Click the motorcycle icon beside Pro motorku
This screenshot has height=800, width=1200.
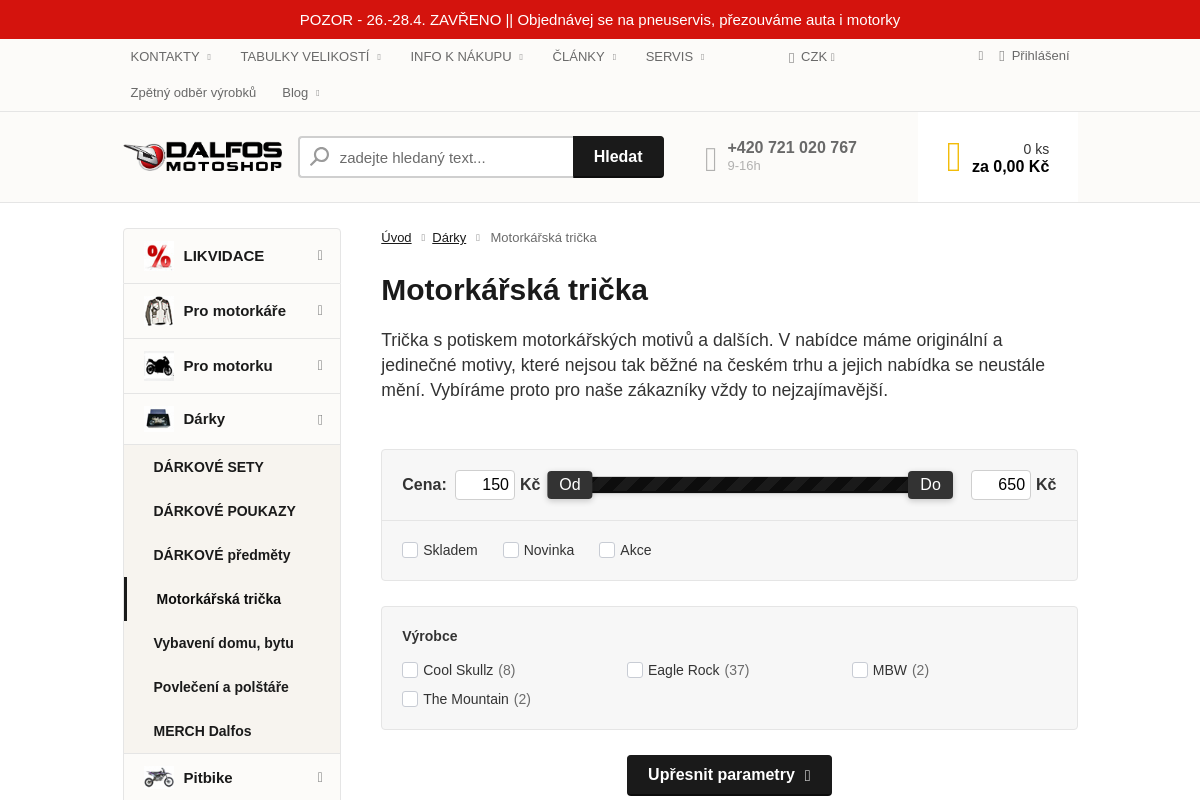point(158,365)
